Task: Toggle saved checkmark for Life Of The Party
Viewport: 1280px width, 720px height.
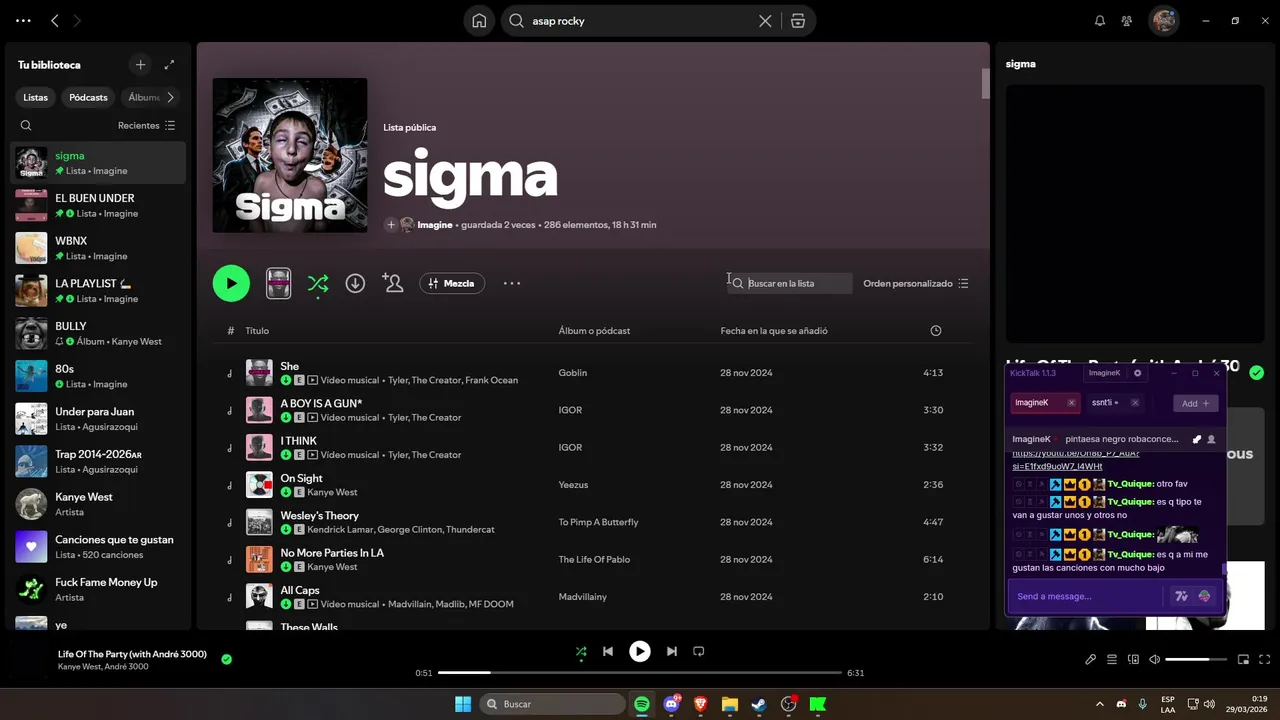Action: click(226, 659)
